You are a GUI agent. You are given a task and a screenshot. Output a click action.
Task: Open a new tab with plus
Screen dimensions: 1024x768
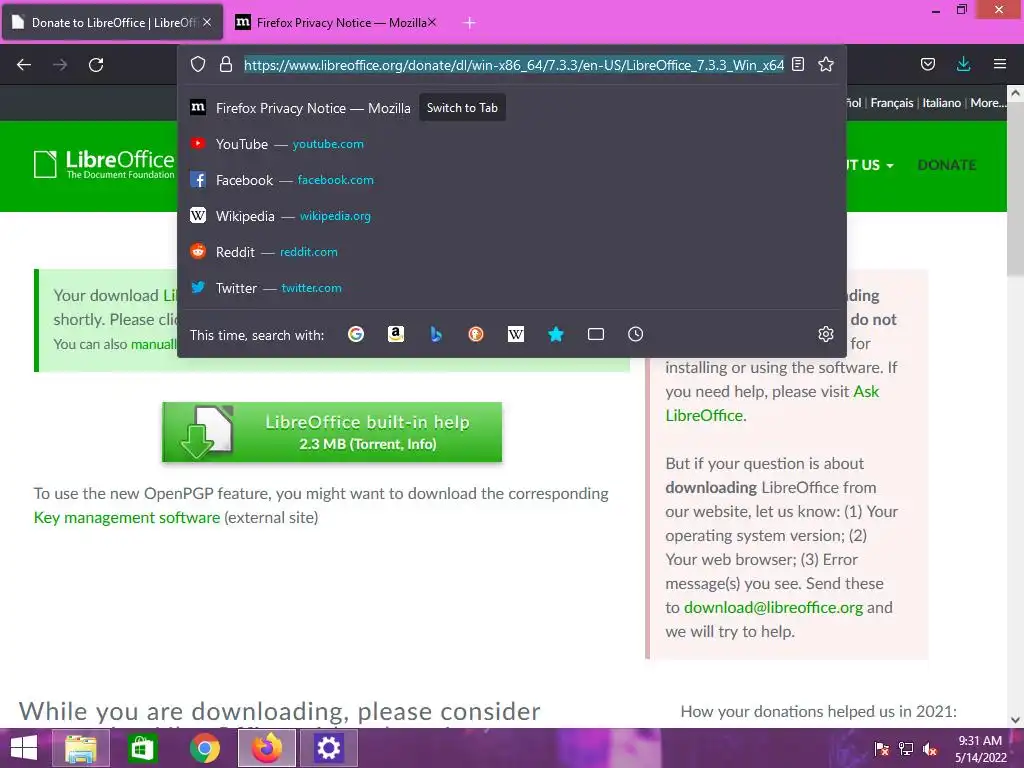pyautogui.click(x=469, y=23)
